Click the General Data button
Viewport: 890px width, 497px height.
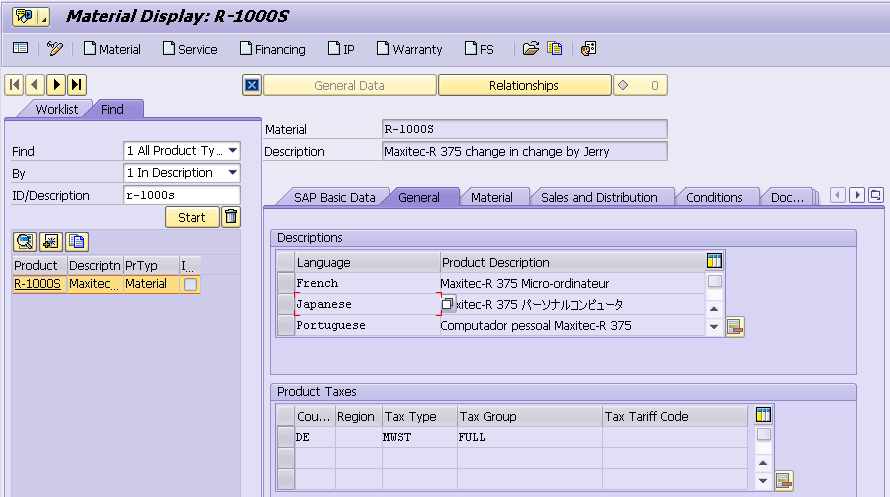[x=350, y=85]
